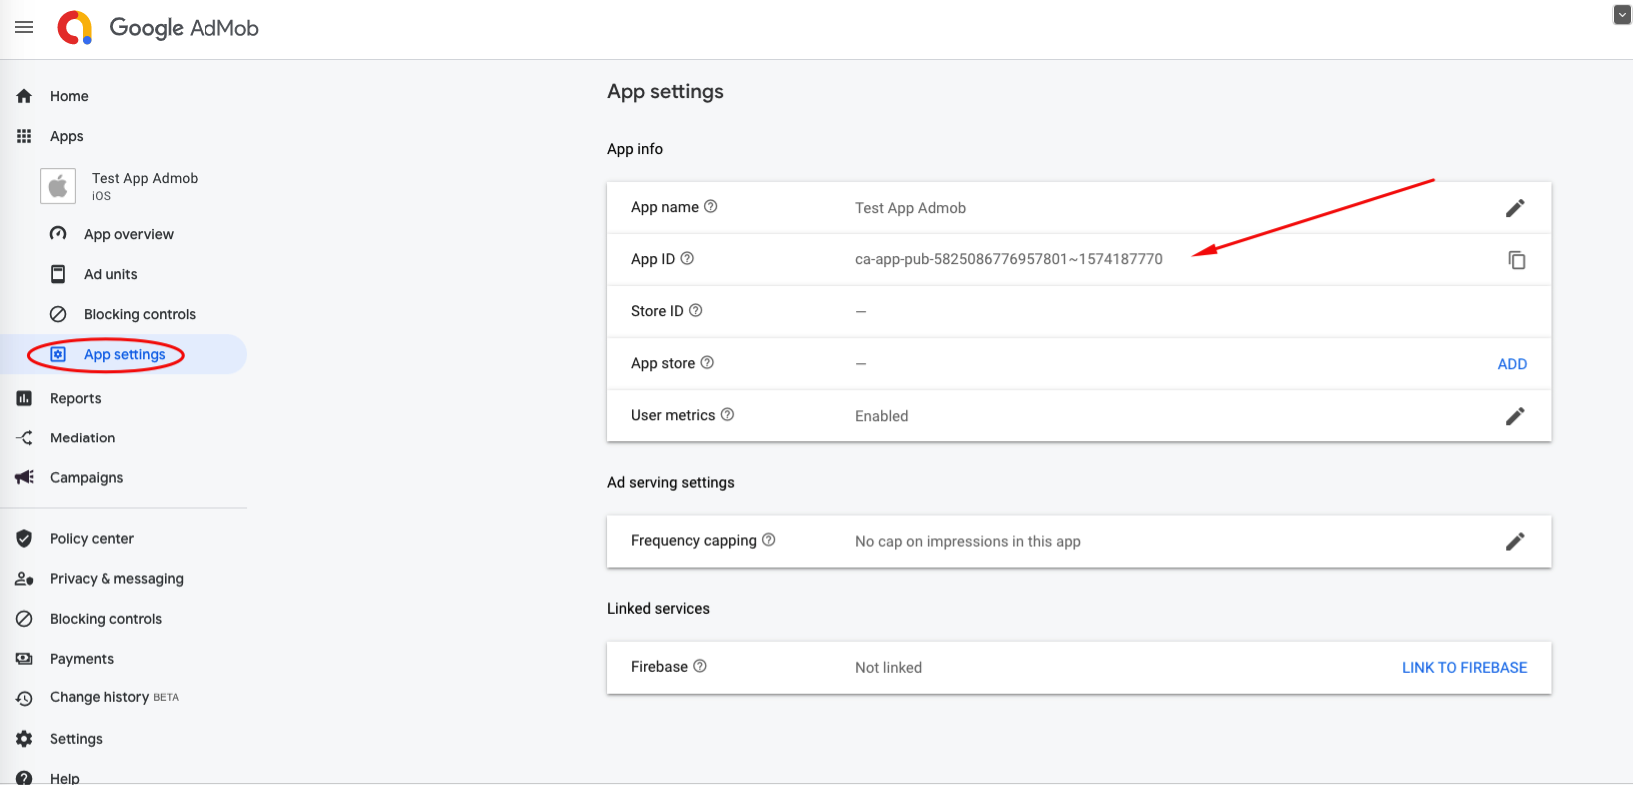Go to Mediation section
The height and width of the screenshot is (785, 1633).
(x=83, y=438)
